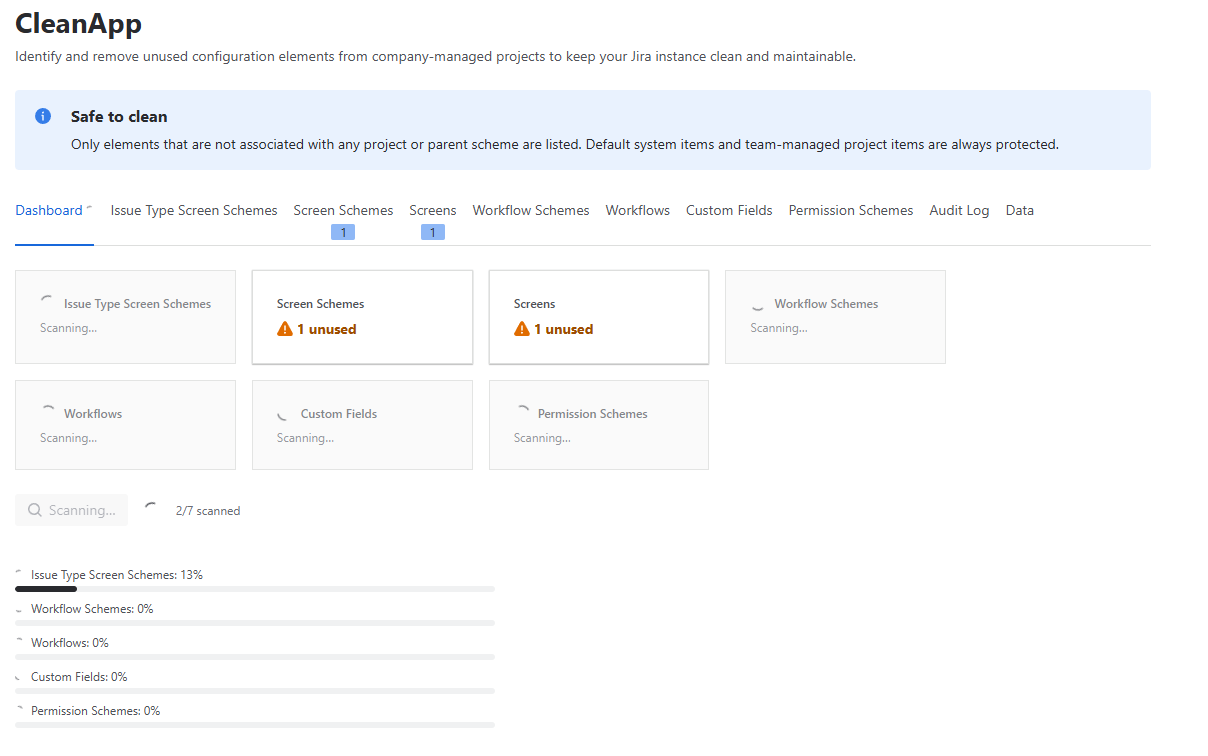Click the warning triangle on Screen Schemes card
This screenshot has height=756, width=1208.
pos(283,328)
